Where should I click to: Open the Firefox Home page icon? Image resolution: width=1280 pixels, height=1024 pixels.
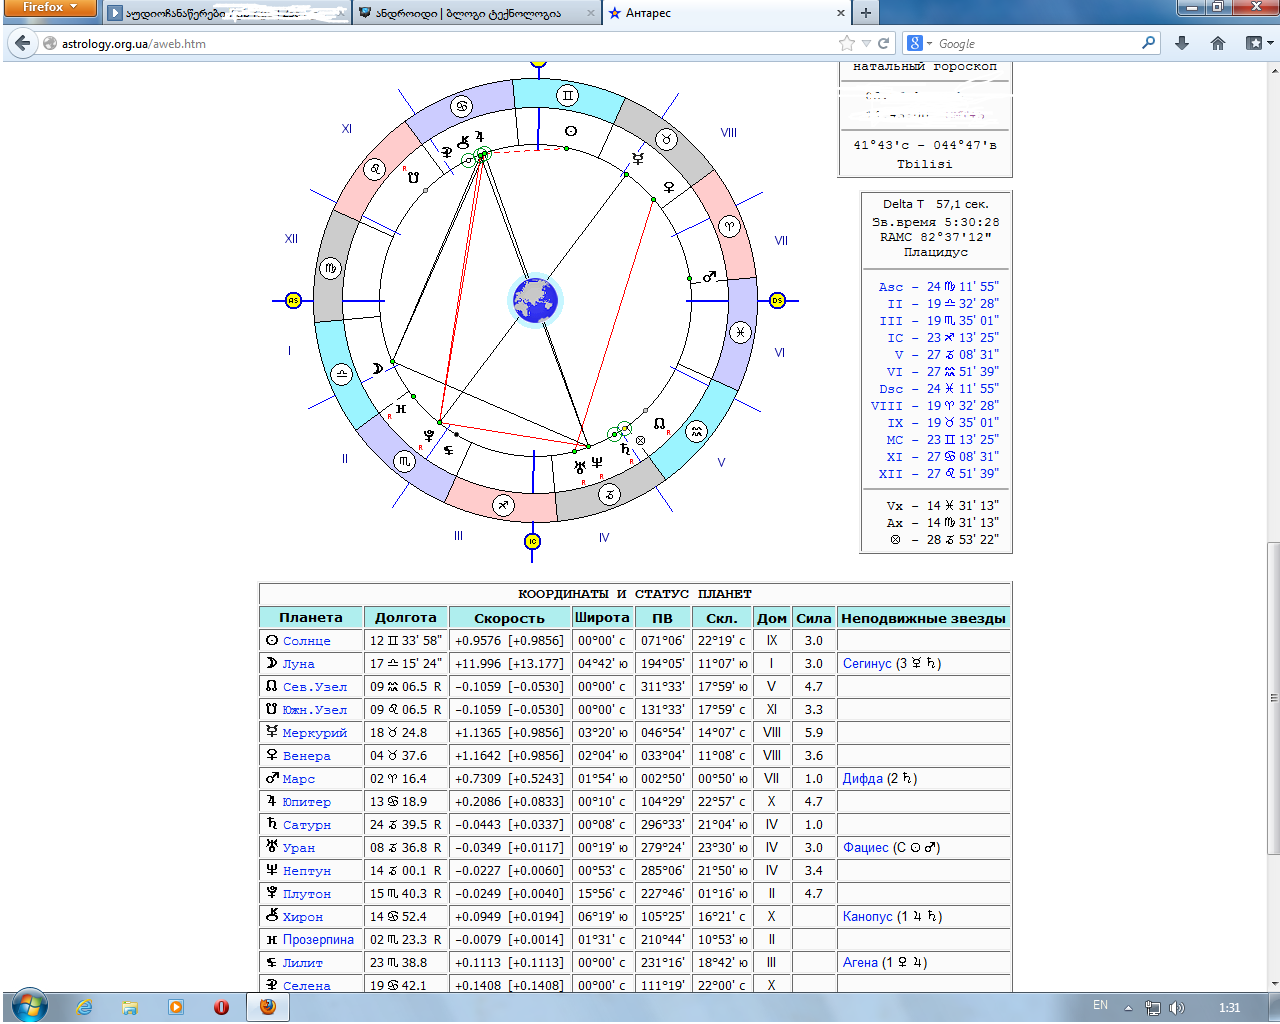click(x=1217, y=43)
